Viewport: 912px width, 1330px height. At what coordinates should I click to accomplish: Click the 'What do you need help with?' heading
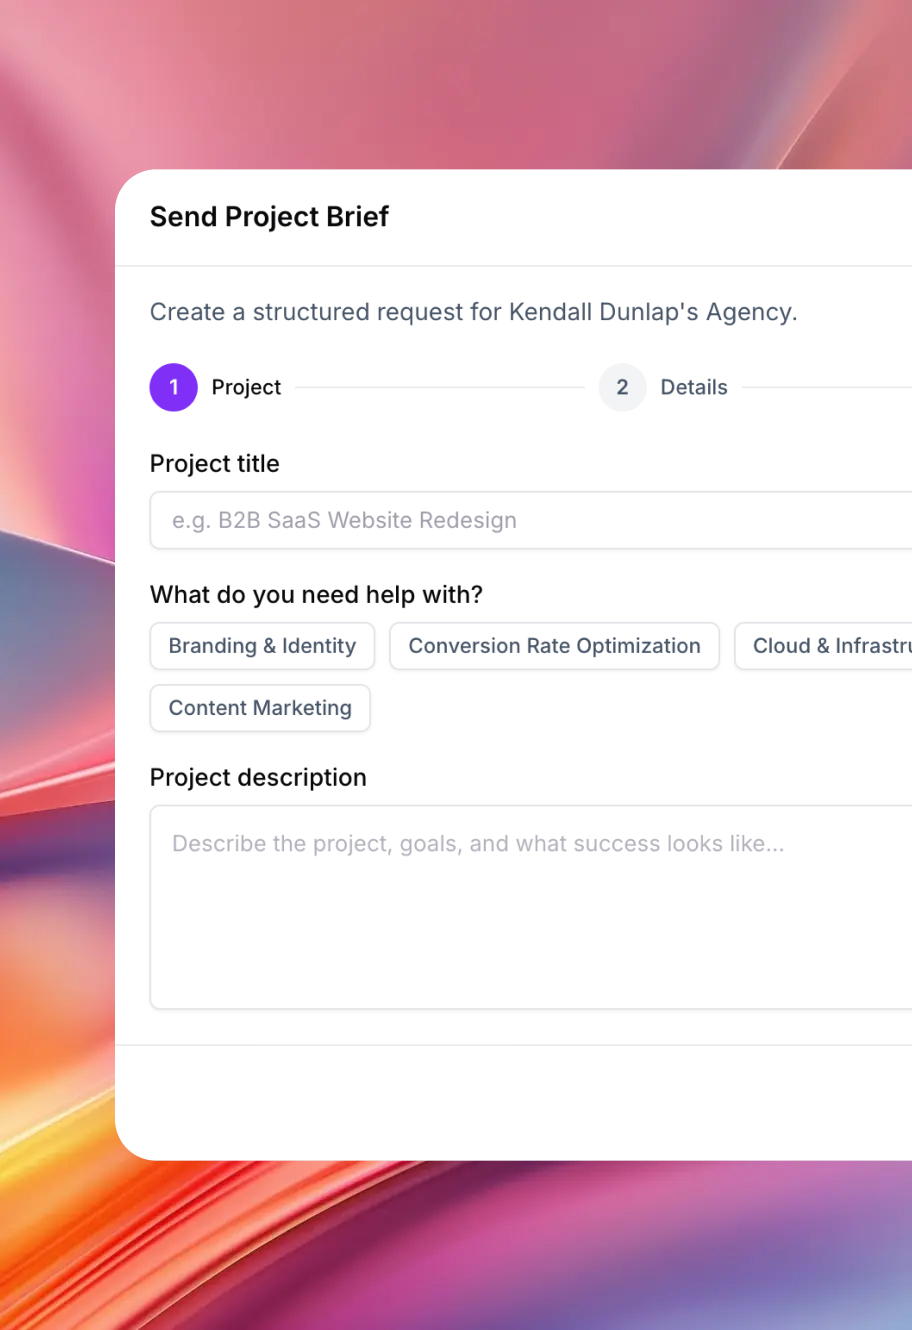point(316,594)
